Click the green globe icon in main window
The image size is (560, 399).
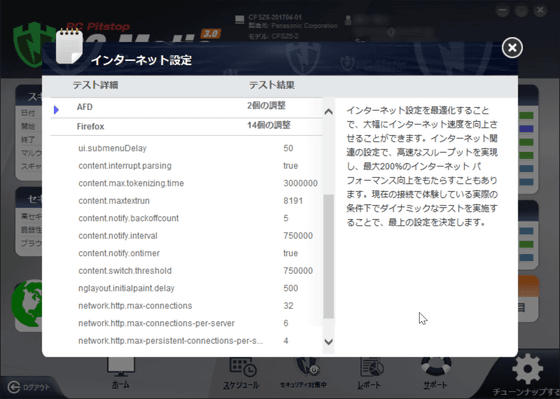coord(26,303)
